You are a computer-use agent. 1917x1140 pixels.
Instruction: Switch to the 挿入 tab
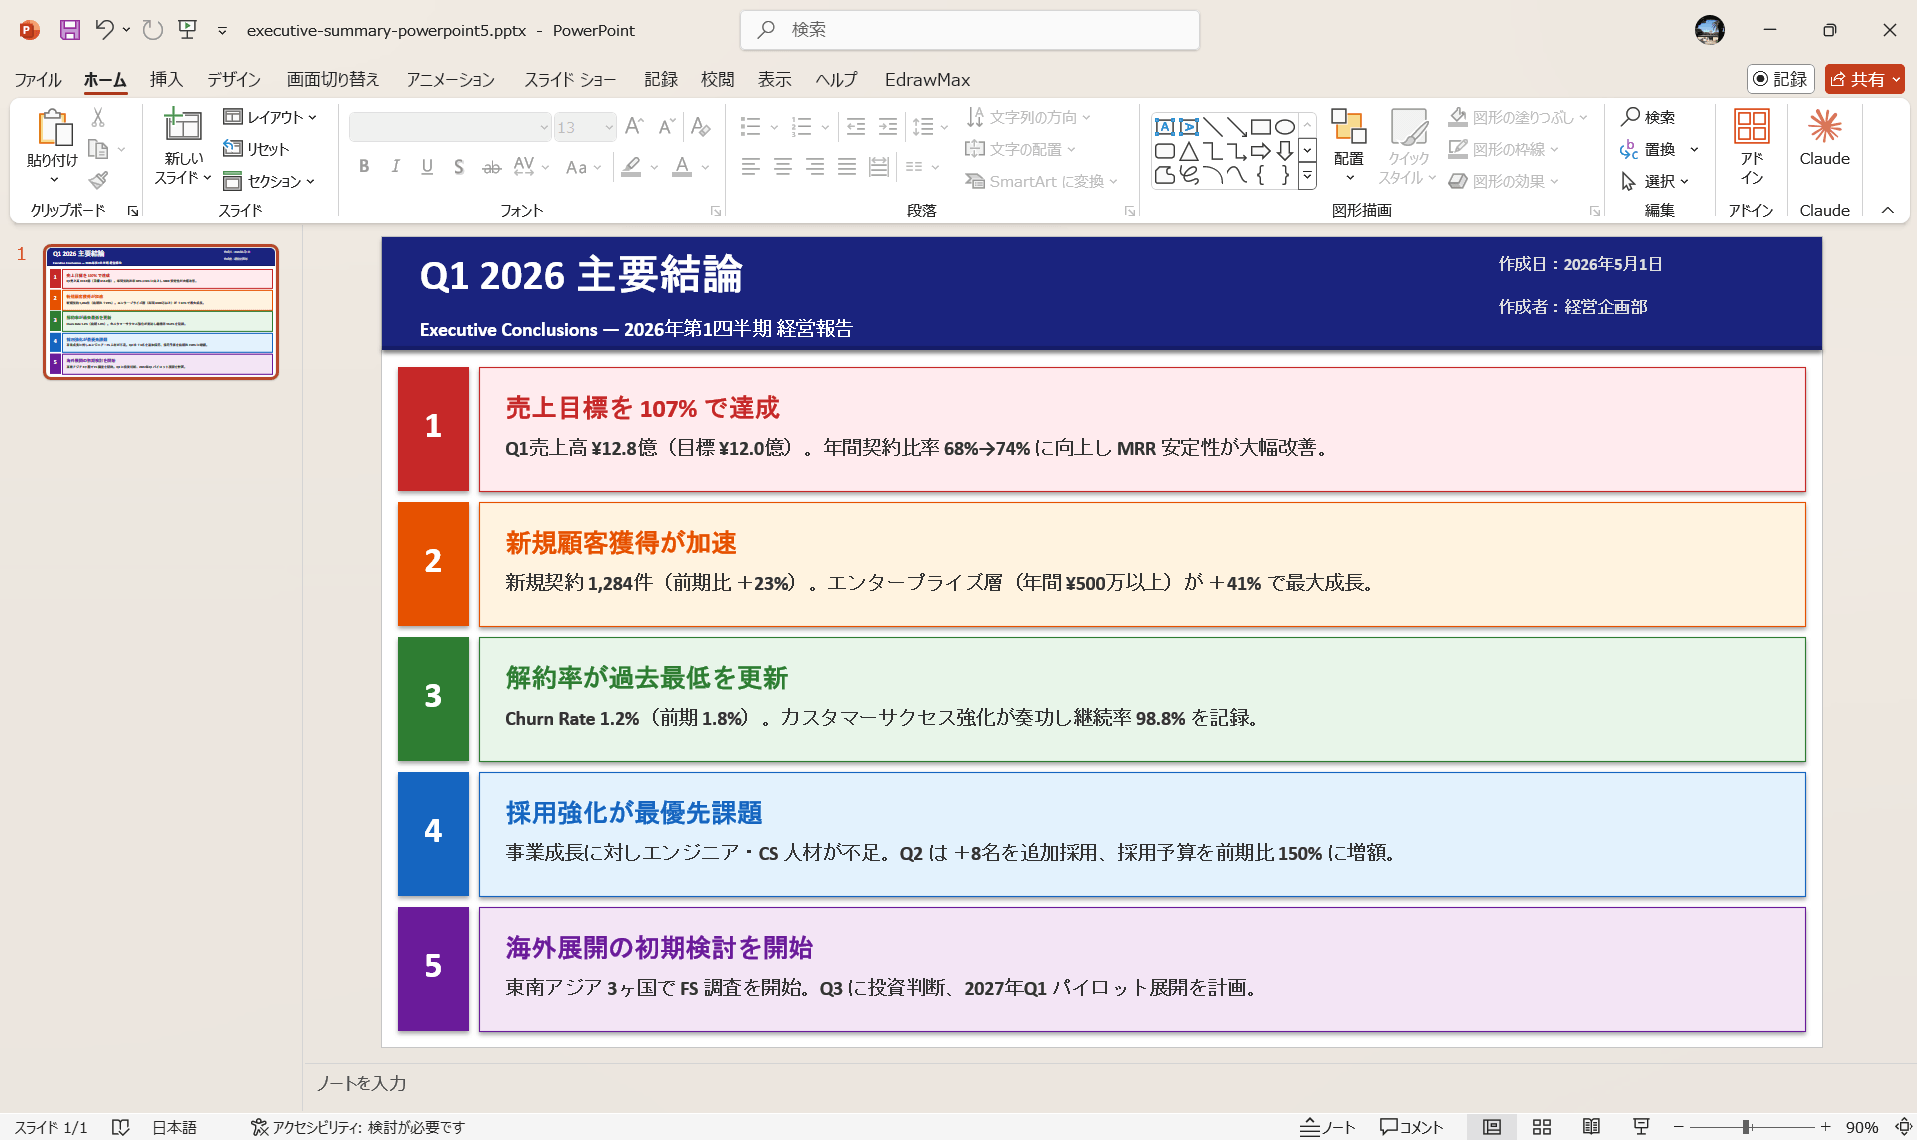point(166,79)
